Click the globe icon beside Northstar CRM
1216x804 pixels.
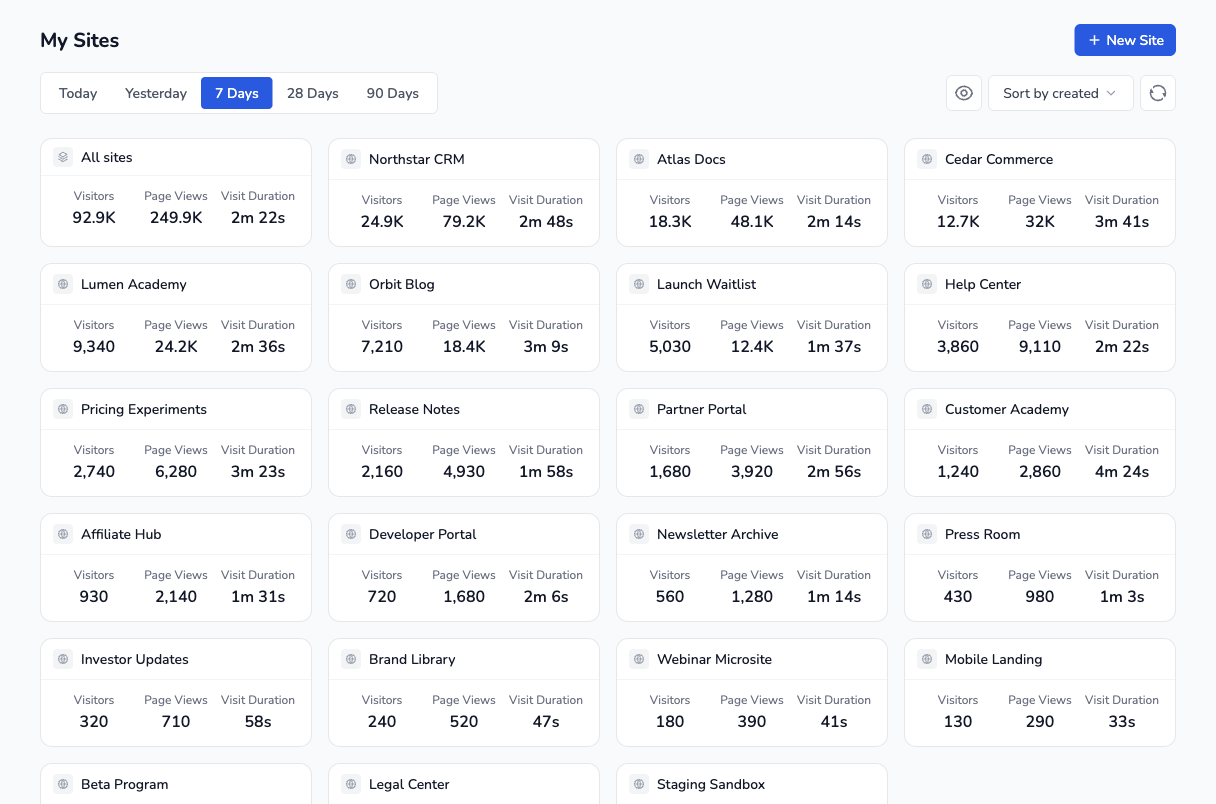351,159
